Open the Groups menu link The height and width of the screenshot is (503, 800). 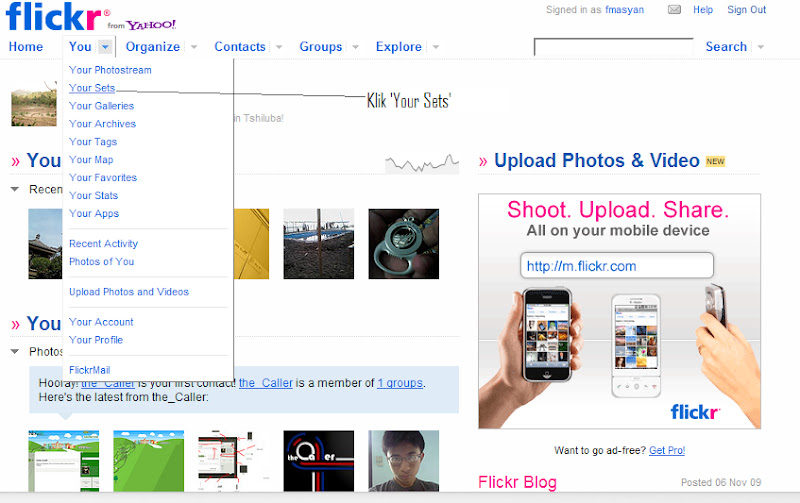pos(320,46)
